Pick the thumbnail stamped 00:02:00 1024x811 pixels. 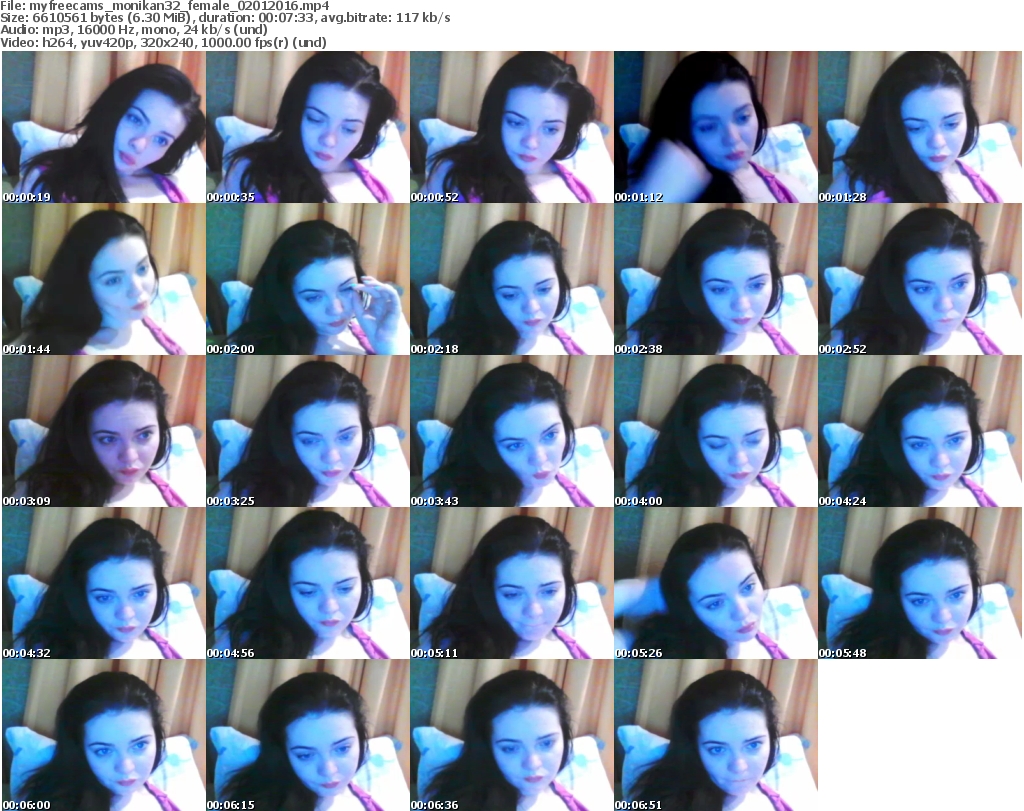tap(308, 279)
